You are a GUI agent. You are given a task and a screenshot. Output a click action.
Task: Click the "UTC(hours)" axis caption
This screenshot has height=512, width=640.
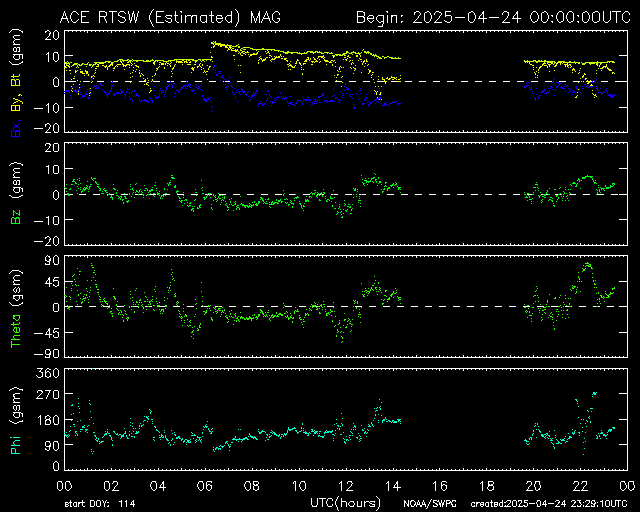pos(345,503)
